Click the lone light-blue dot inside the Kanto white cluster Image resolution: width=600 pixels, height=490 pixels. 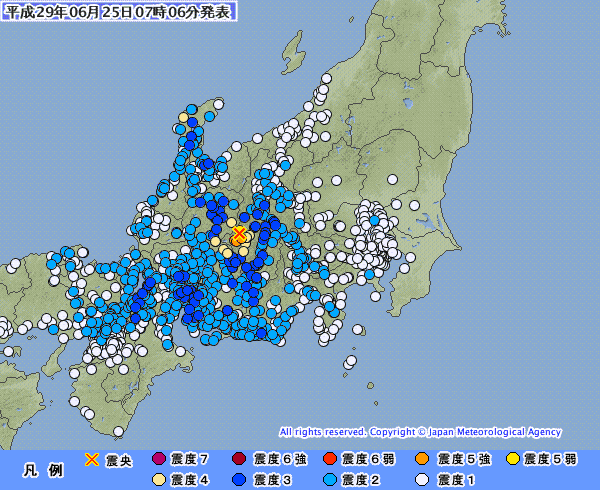[374, 220]
